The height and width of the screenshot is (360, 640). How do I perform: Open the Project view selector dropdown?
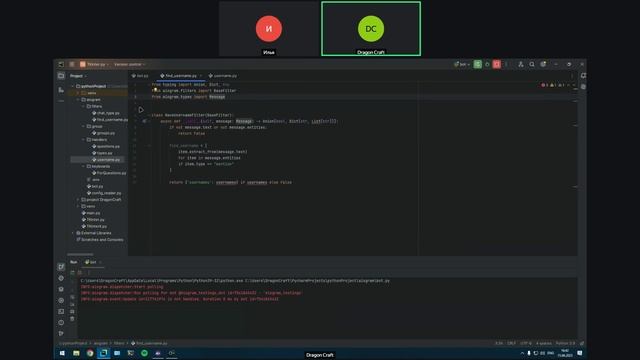coord(78,76)
